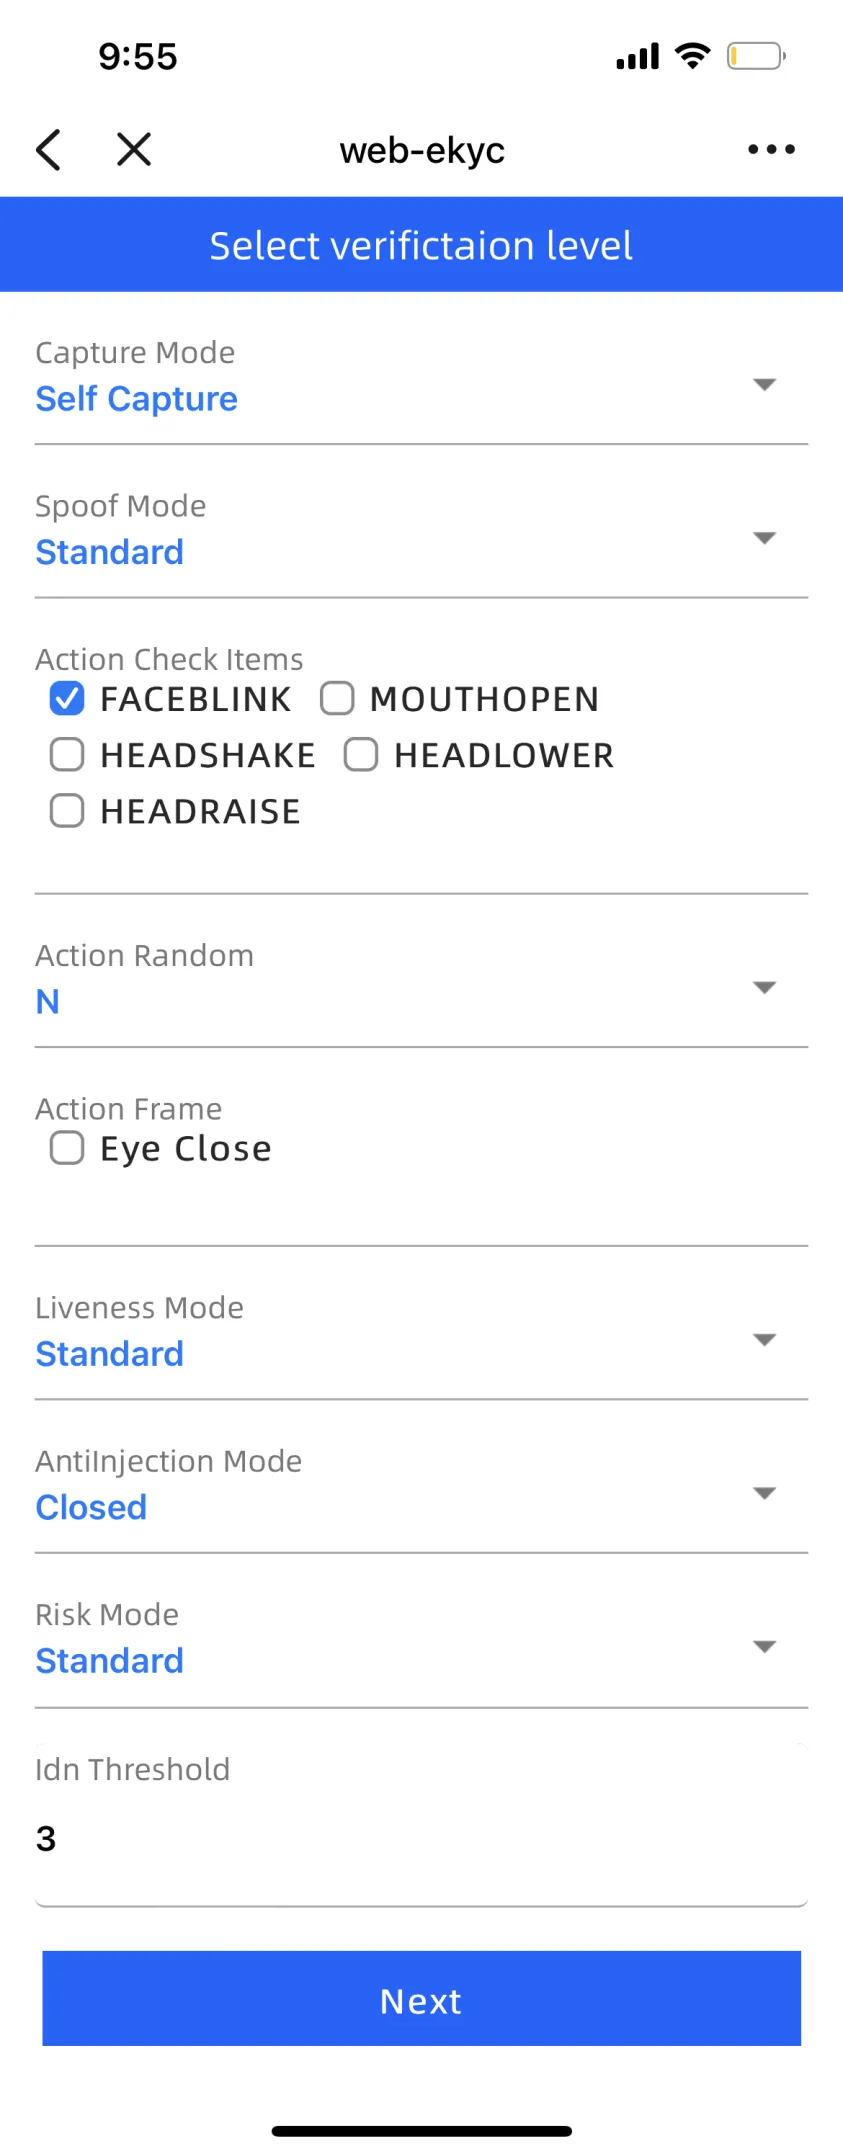Click the Idn Threshold input field
843x2153 pixels.
(421, 1838)
